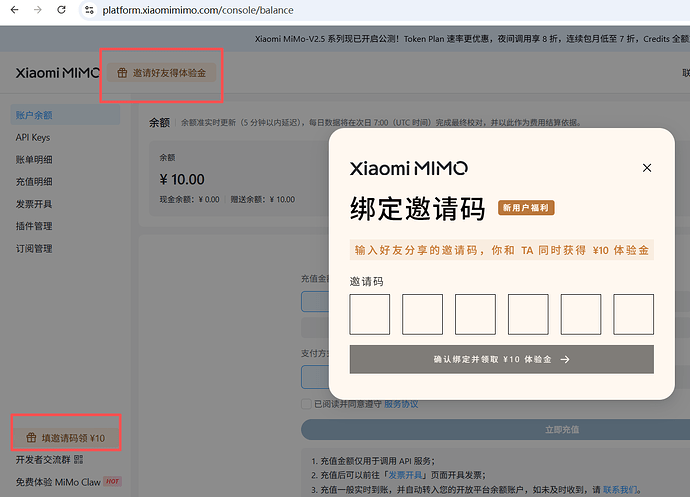Reload the page with the refresh icon
690x497 pixels.
coord(61,10)
